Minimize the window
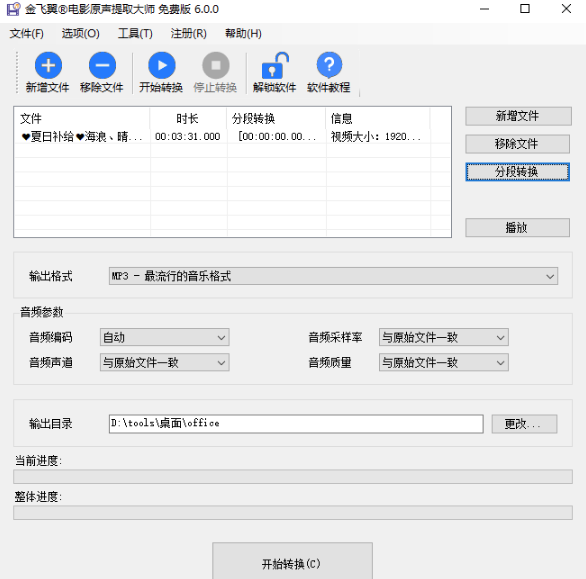Image resolution: width=586 pixels, height=579 pixels. [x=484, y=9]
